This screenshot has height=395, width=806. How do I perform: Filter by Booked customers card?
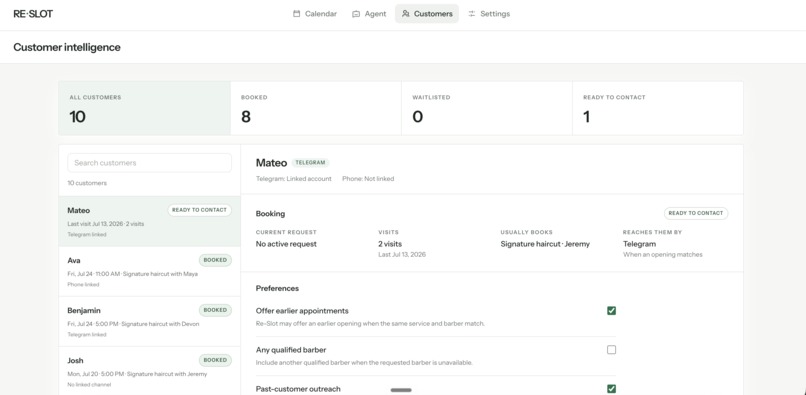tap(316, 108)
